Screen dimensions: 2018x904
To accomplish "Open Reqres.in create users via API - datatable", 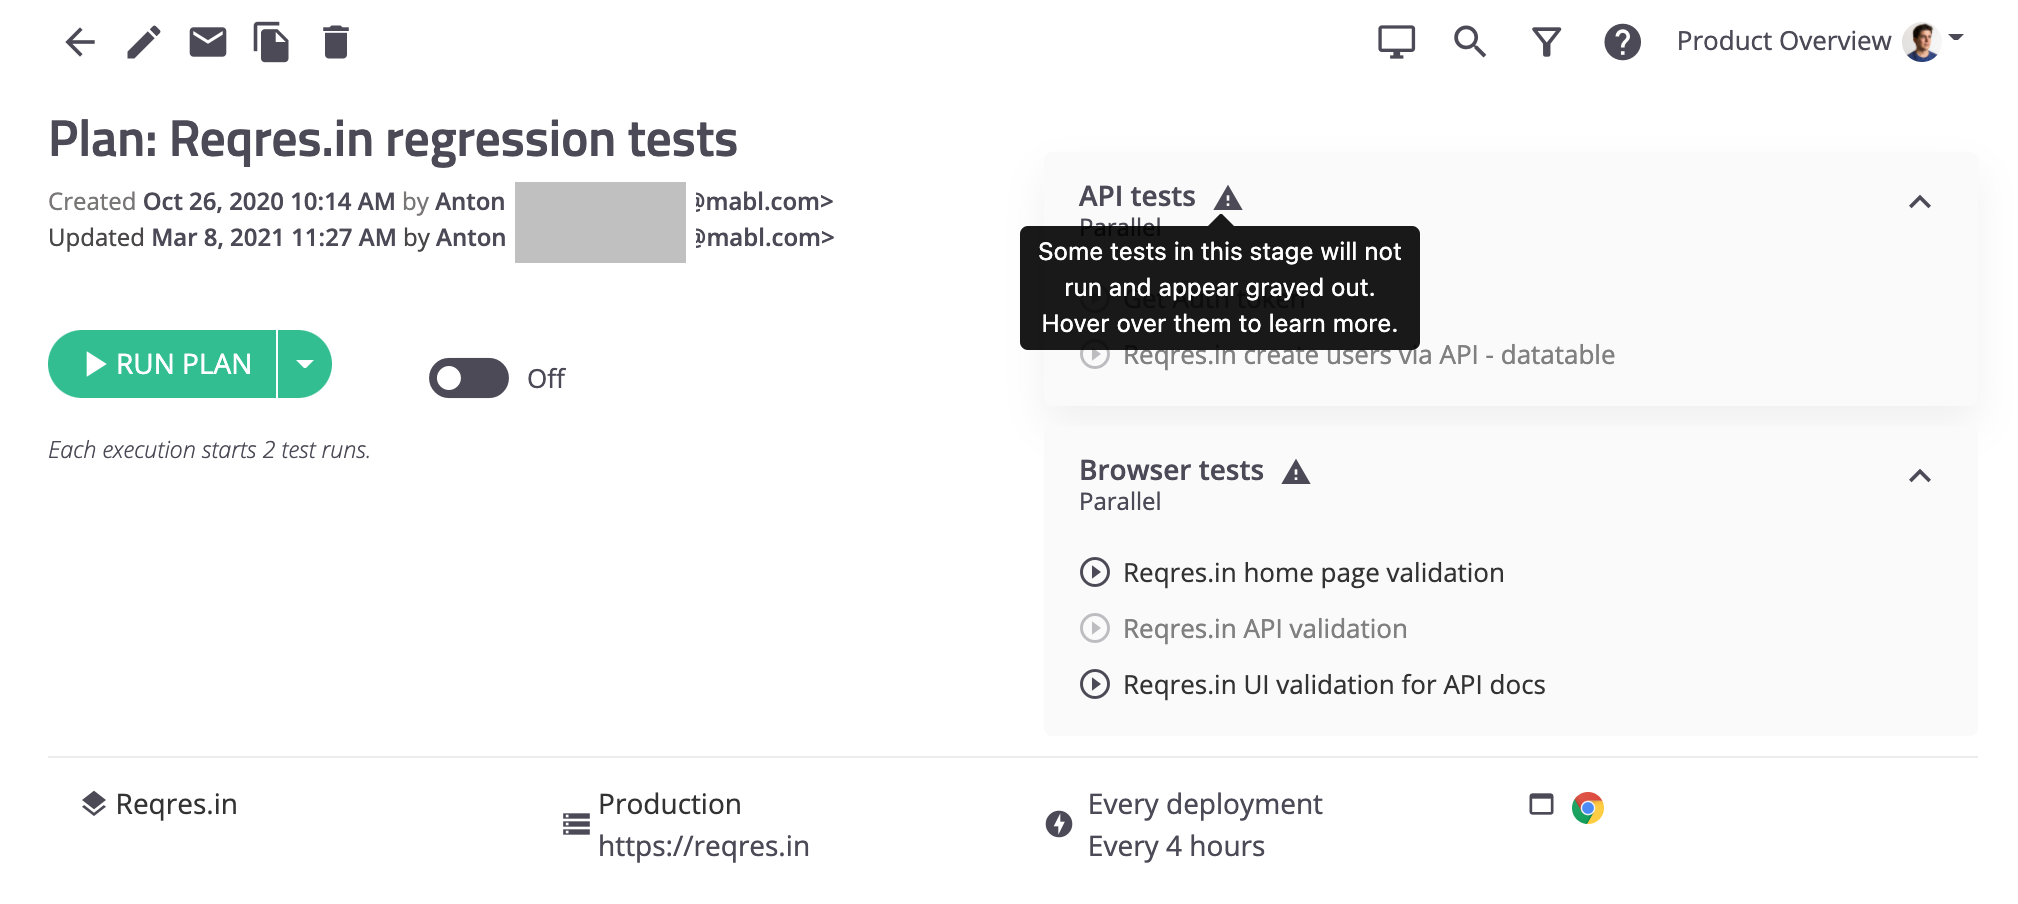I will point(1368,355).
